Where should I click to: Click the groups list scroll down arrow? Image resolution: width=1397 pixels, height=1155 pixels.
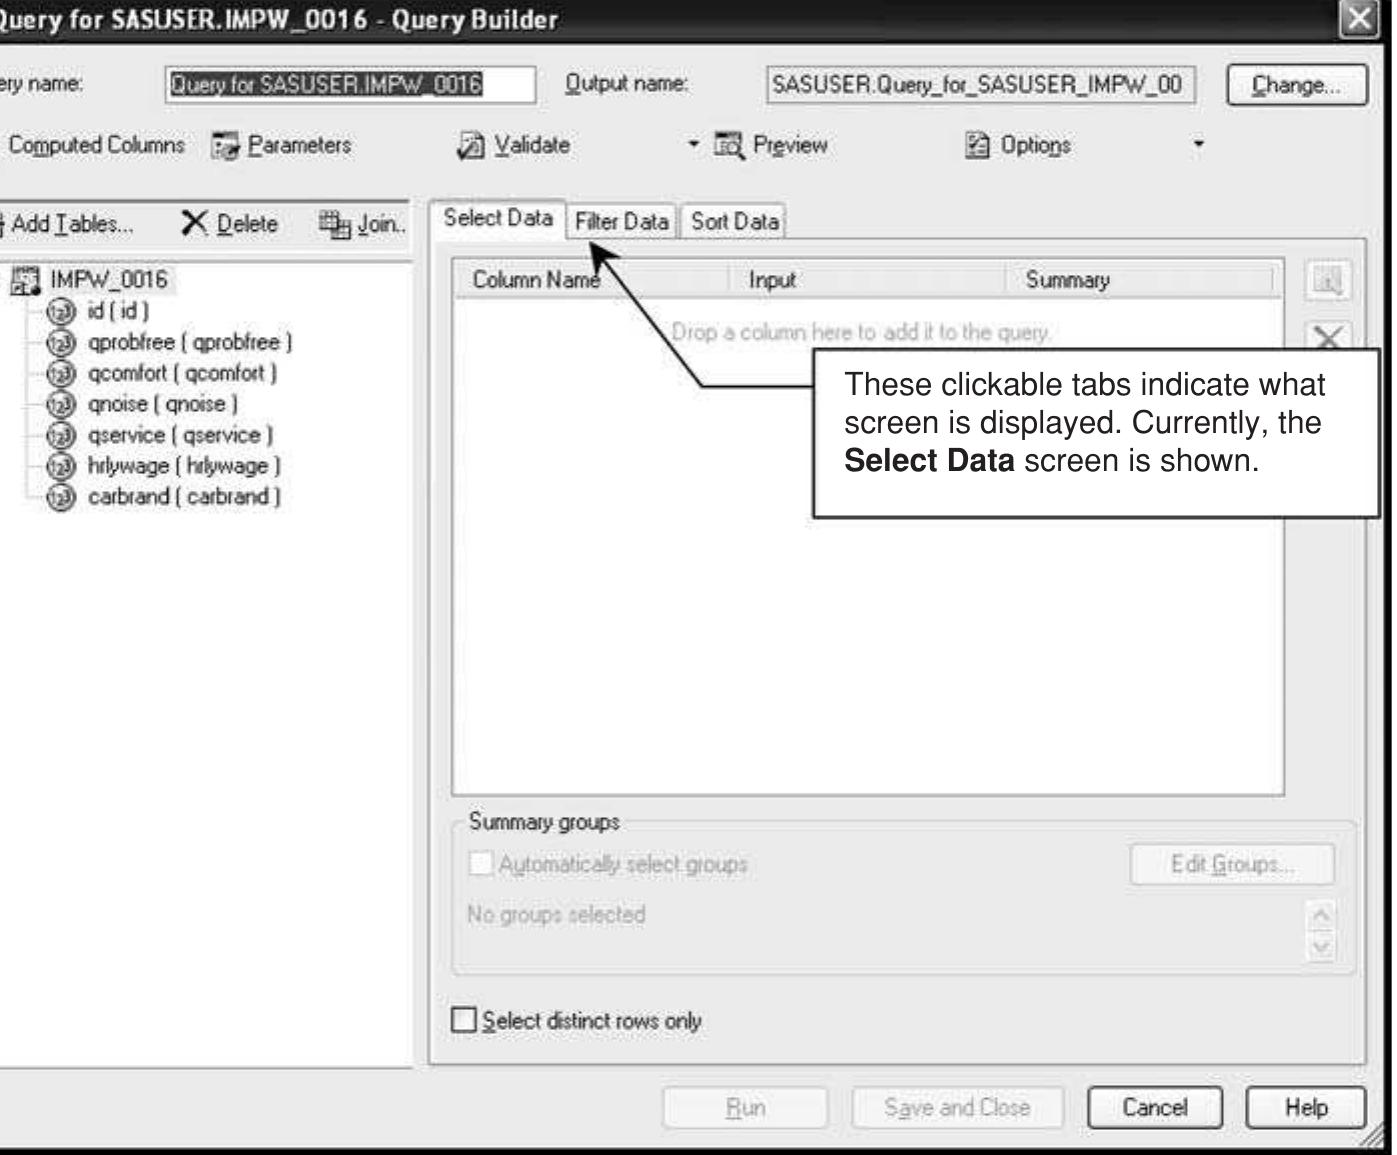[x=1322, y=947]
